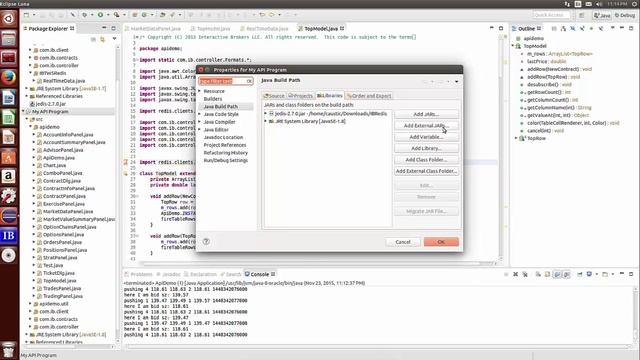Toggle Hide Local Types in Outline

601,29
